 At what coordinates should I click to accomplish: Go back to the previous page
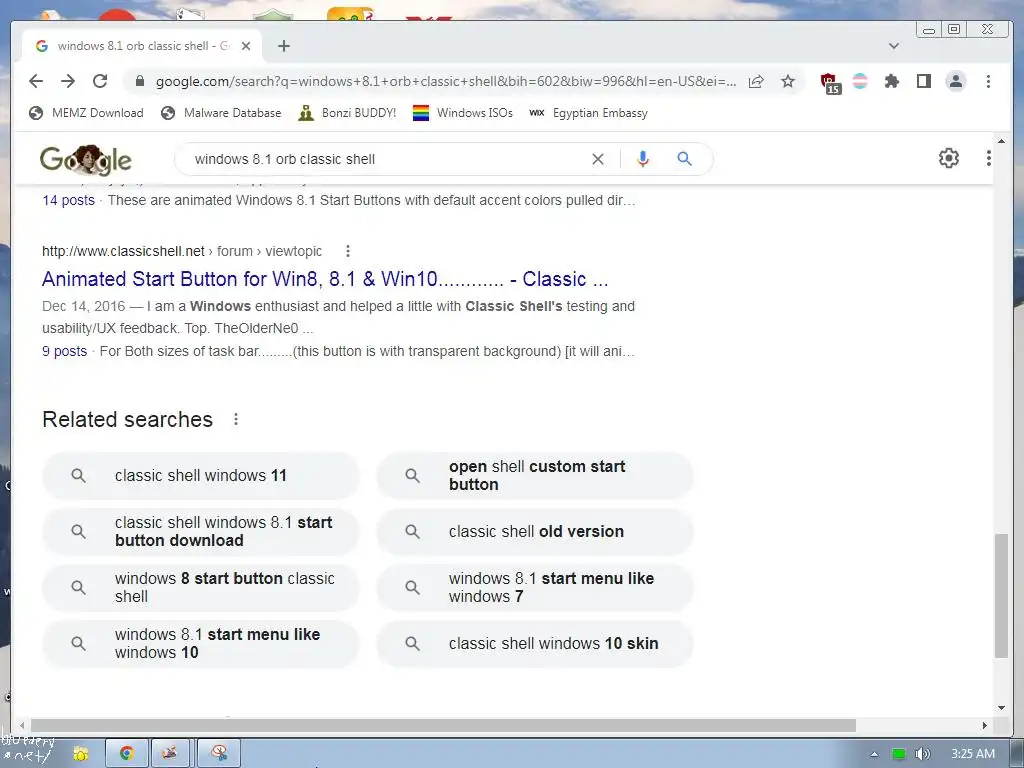pyautogui.click(x=36, y=81)
